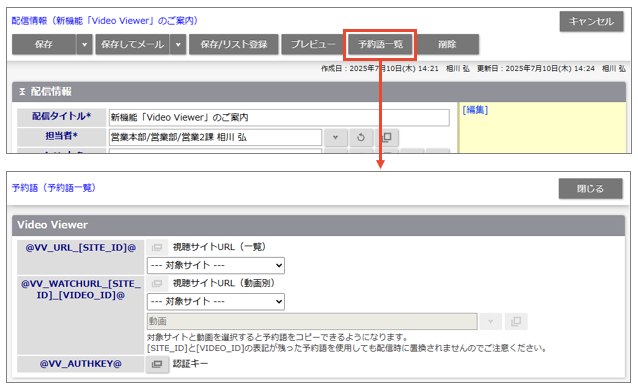Click the Video Viewer section header
The image size is (638, 390).
click(x=318, y=225)
